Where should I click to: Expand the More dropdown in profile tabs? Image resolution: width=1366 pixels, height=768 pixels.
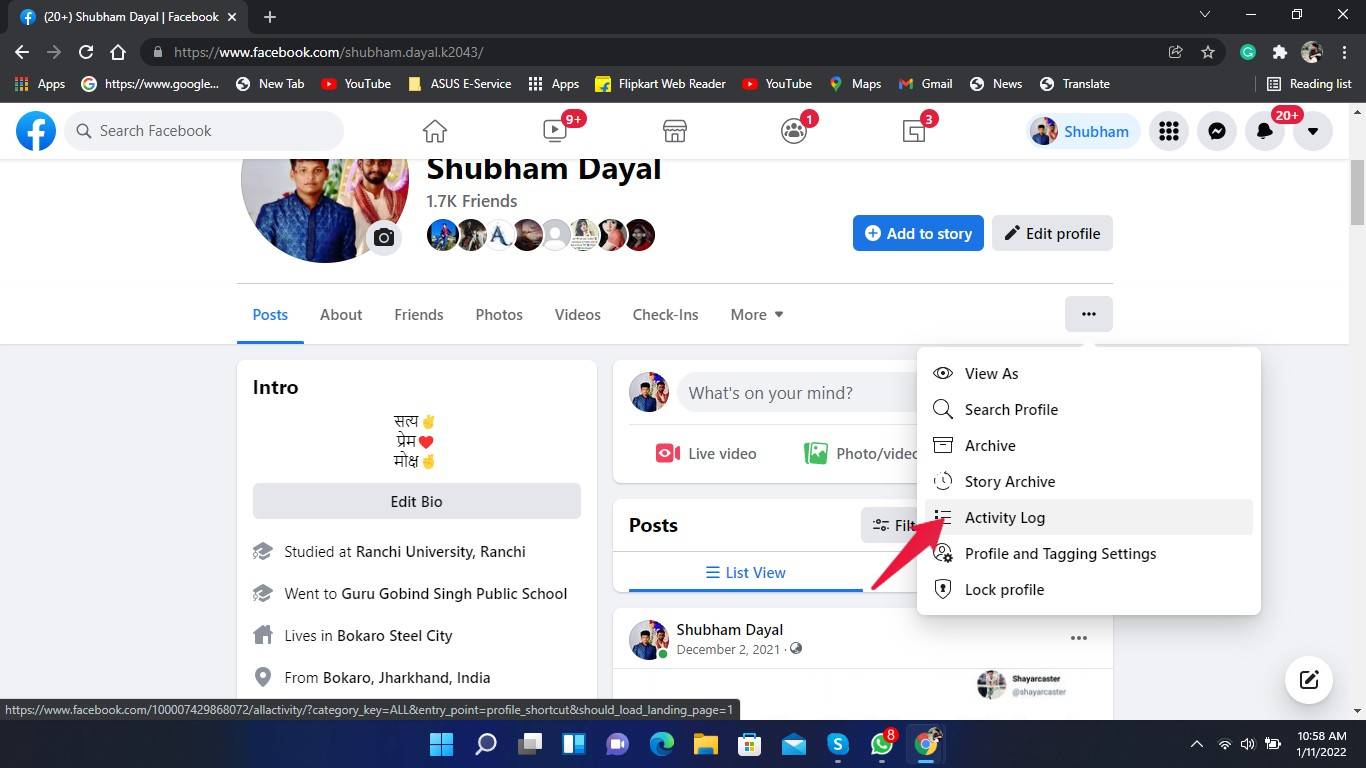tap(756, 314)
